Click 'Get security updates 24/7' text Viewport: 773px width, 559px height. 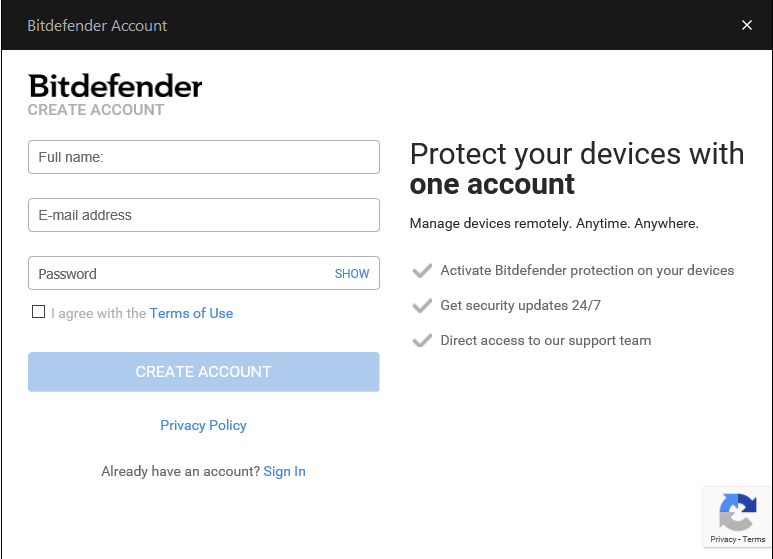(521, 306)
